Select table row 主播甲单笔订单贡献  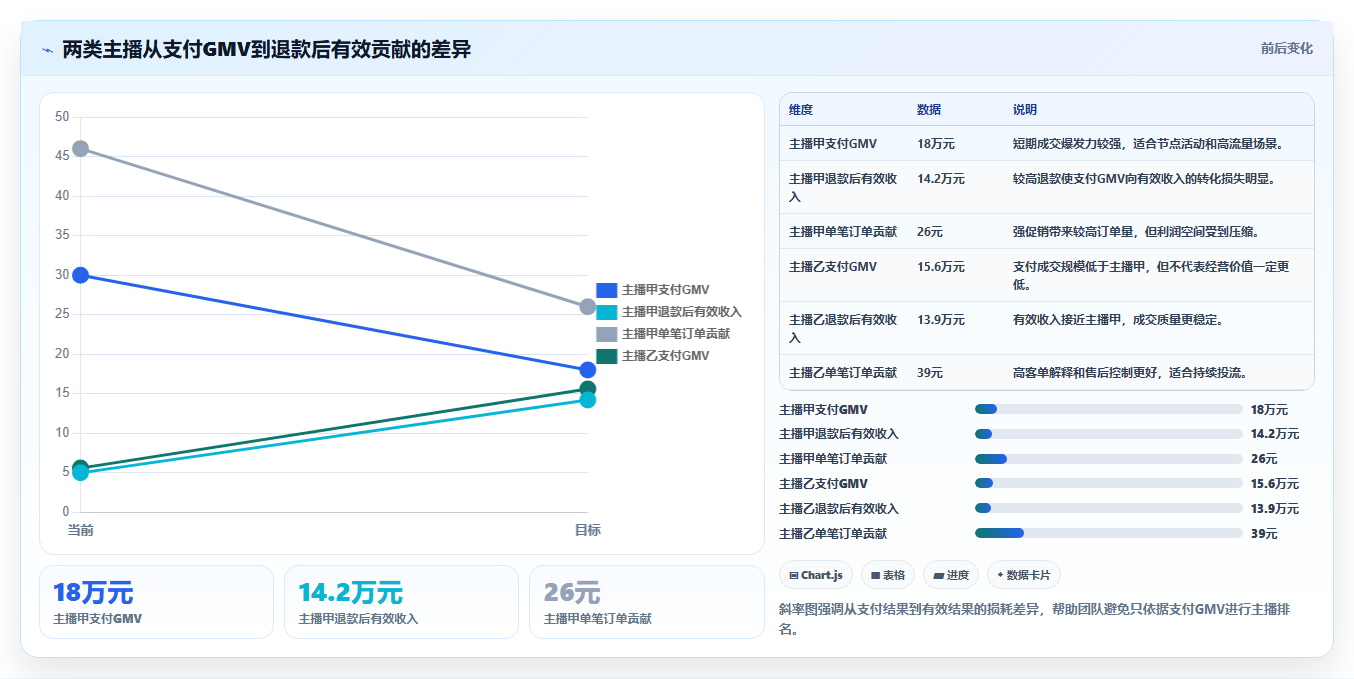(1046, 232)
